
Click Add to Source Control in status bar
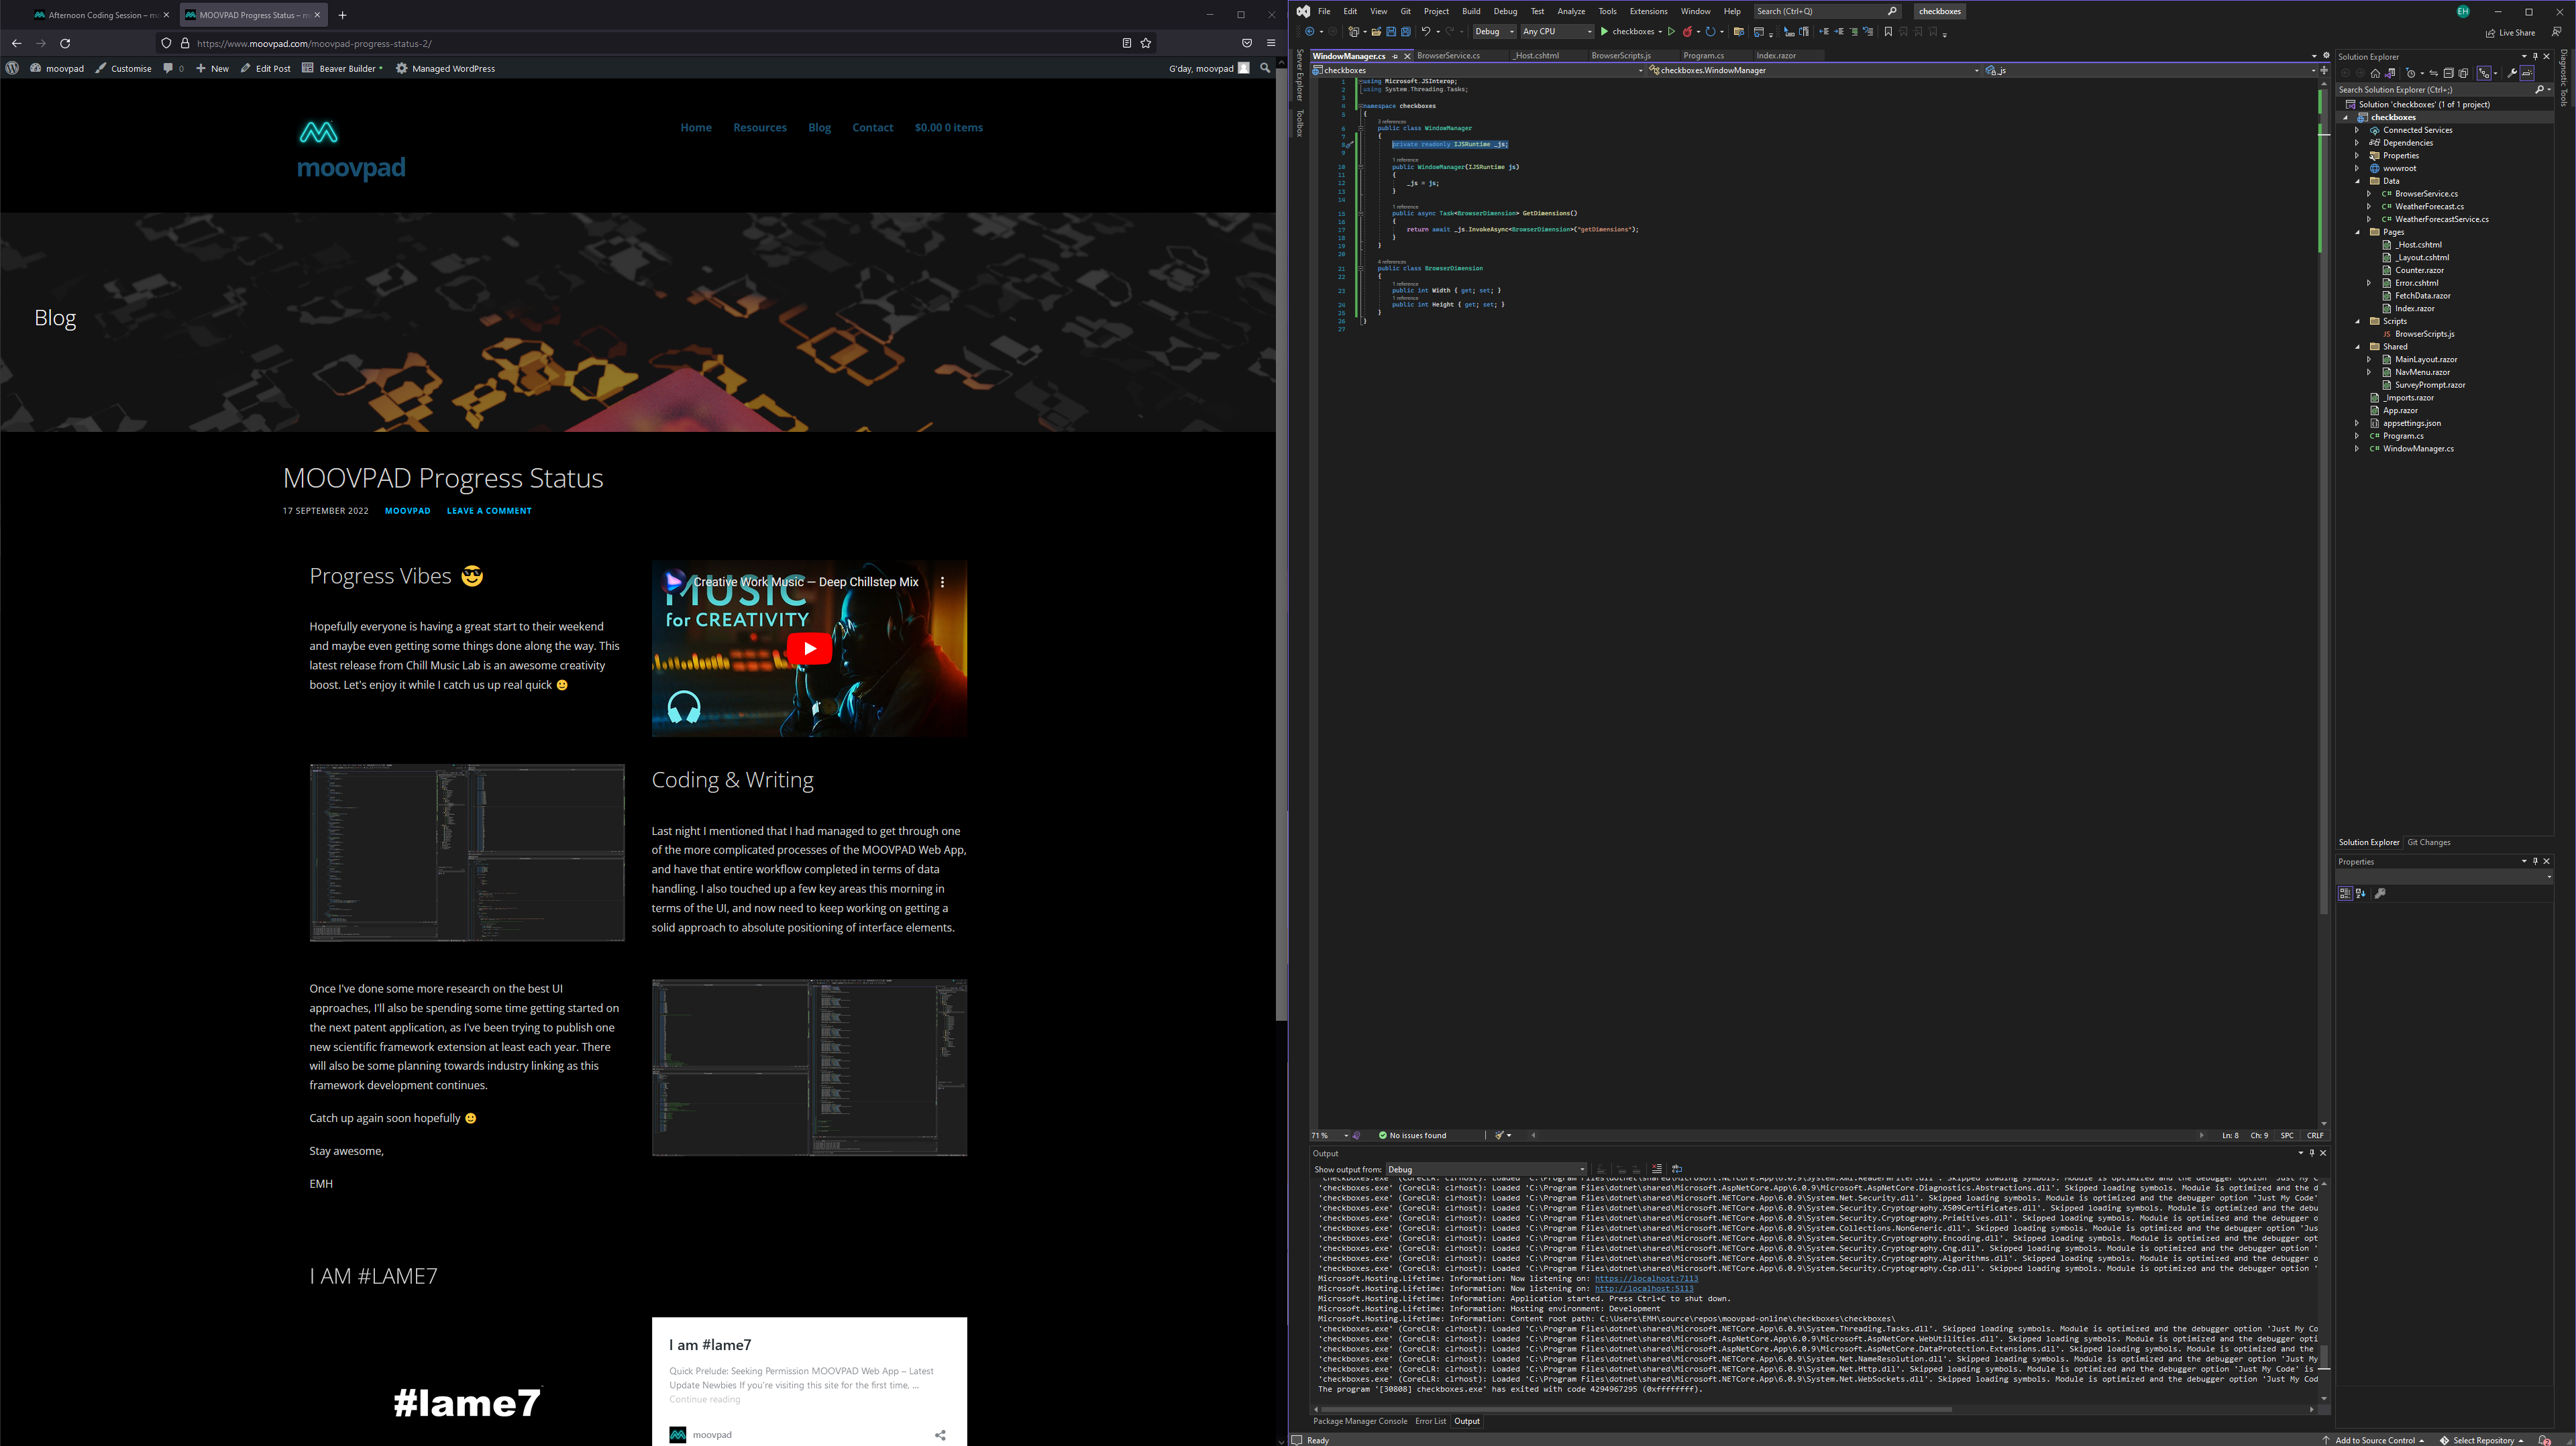(2372, 1440)
